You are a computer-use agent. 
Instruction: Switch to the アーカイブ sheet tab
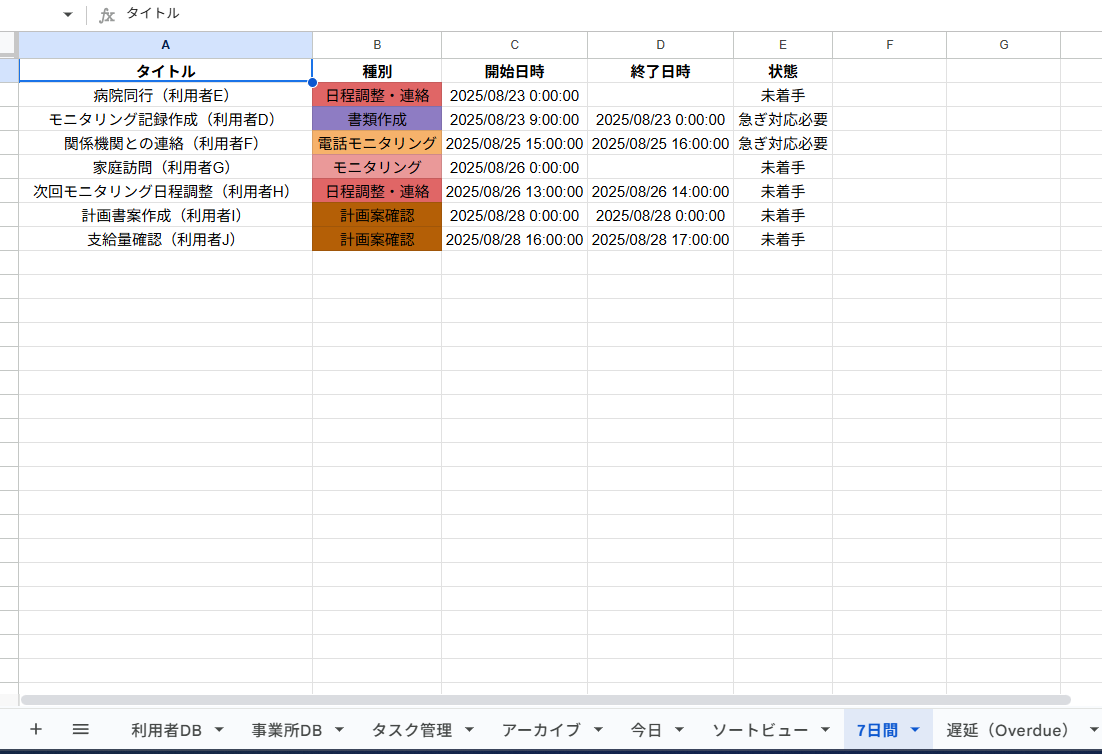[x=541, y=730]
